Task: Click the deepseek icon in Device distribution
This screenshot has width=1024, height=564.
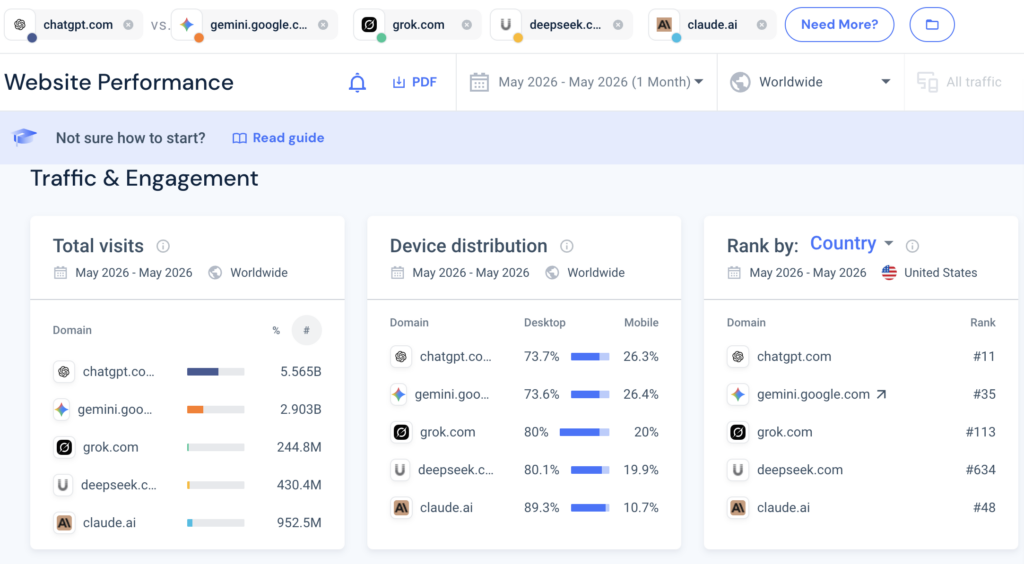Action: (x=400, y=470)
